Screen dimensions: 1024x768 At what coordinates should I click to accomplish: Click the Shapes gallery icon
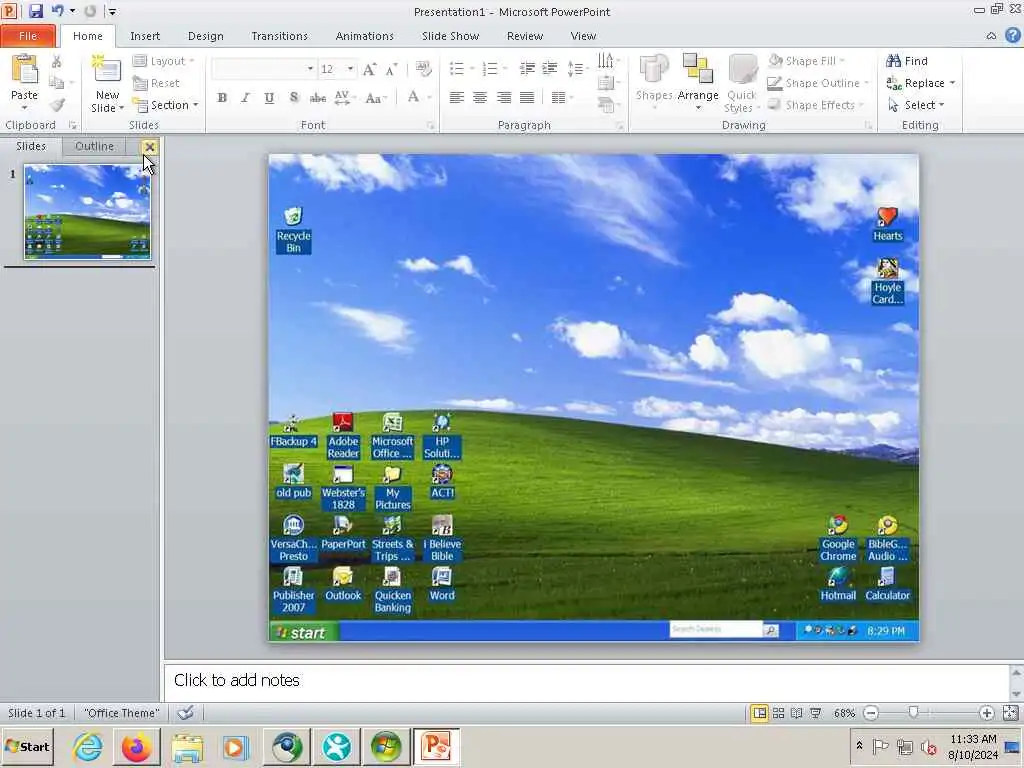click(654, 69)
